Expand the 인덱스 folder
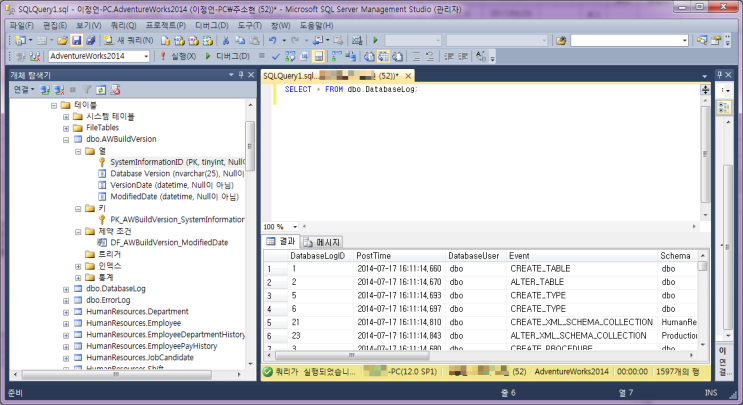This screenshot has height=405, width=743. pyautogui.click(x=78, y=266)
